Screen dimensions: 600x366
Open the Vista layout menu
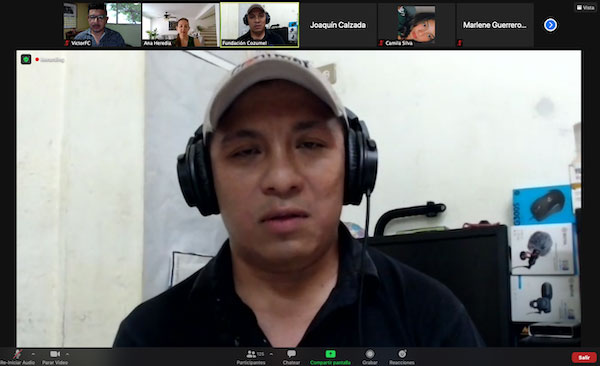(585, 7)
